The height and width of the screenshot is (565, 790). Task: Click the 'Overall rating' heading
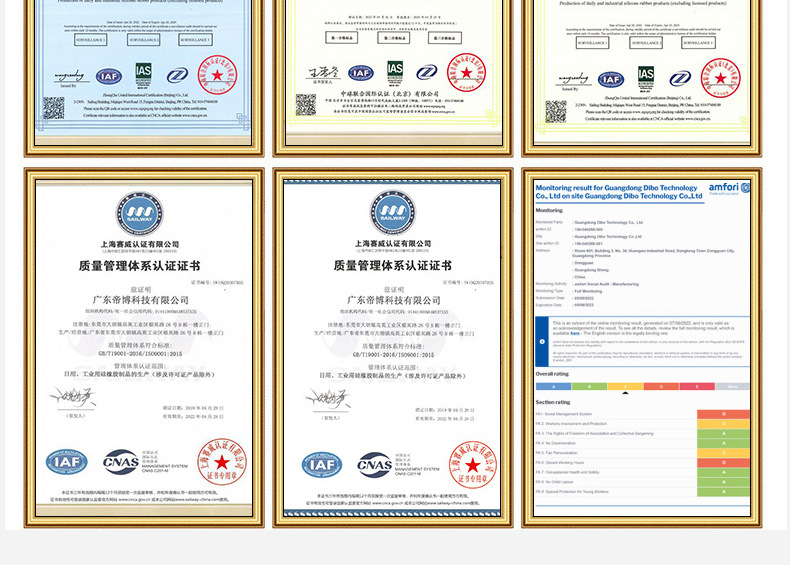(x=552, y=374)
